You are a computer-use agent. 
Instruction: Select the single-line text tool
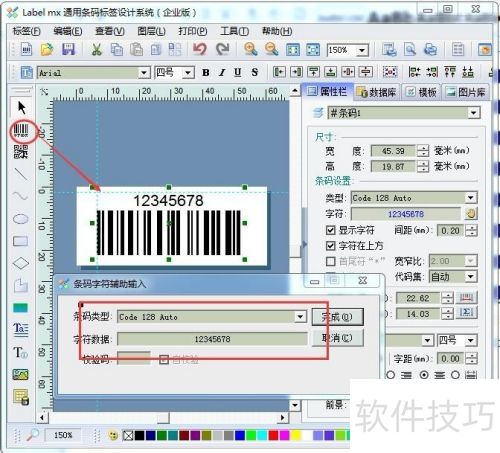pos(20,352)
